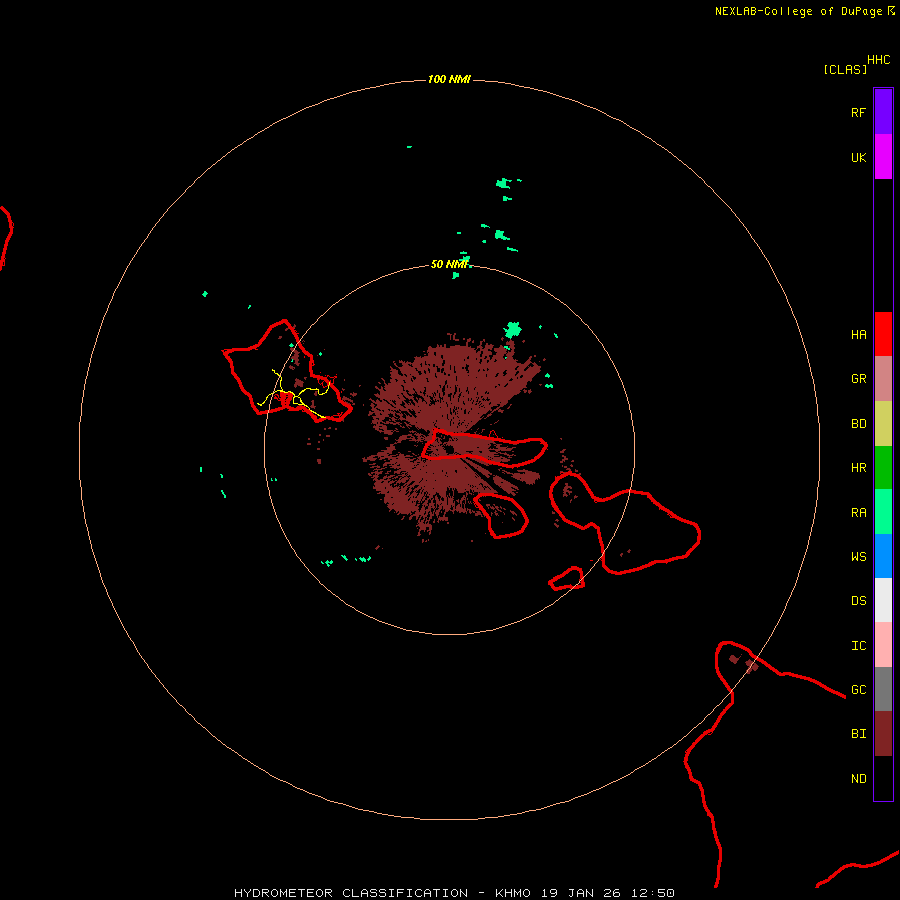Select the GR pink-brown legend swatch
900x900 pixels.
883,379
